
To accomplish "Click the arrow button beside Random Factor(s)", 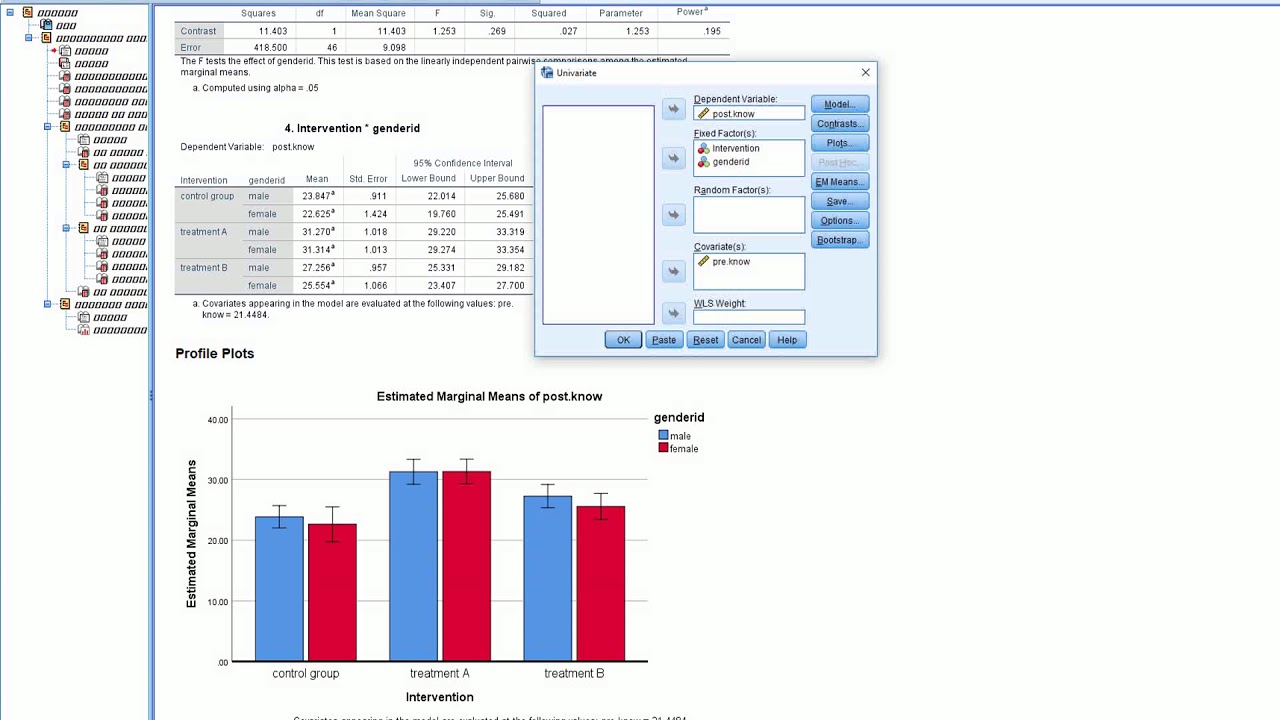I will (x=673, y=214).
